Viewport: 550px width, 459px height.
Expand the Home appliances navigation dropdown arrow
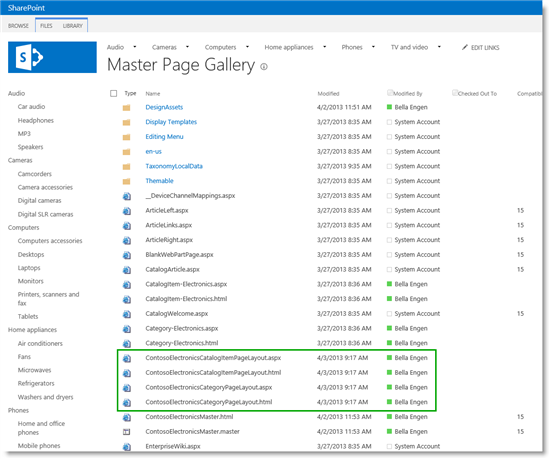pos(324,47)
